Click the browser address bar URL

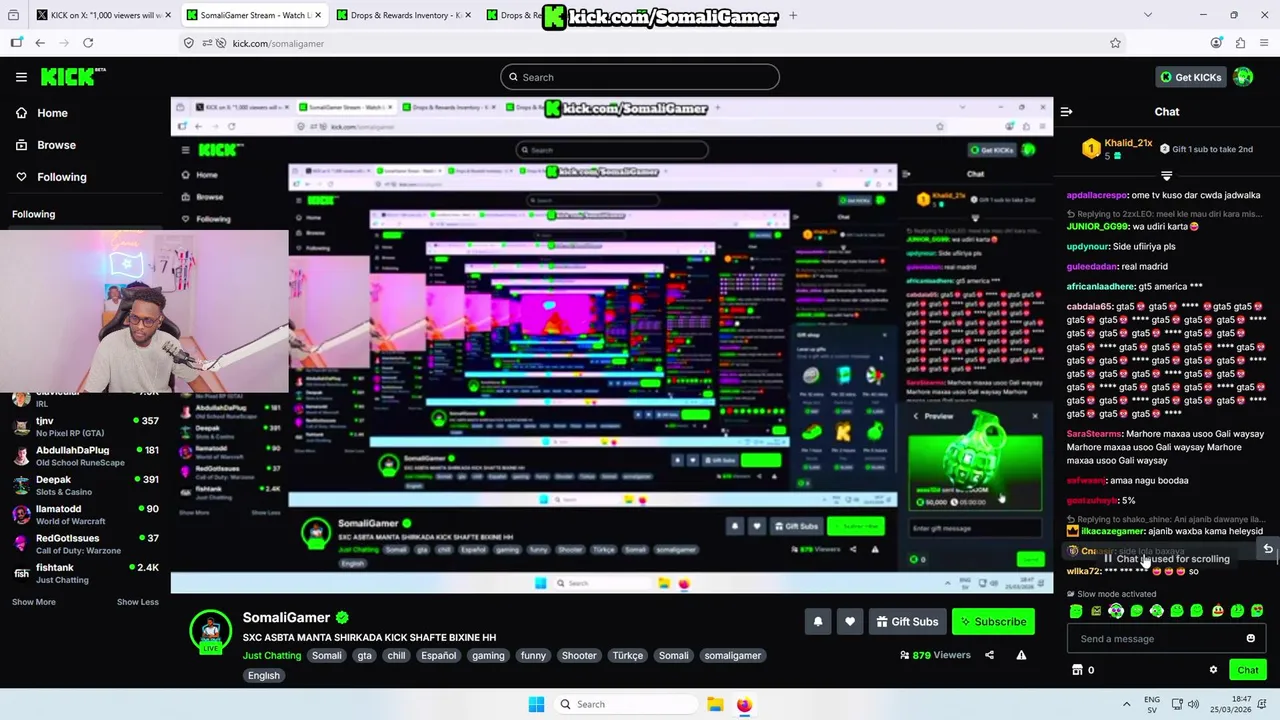point(278,43)
